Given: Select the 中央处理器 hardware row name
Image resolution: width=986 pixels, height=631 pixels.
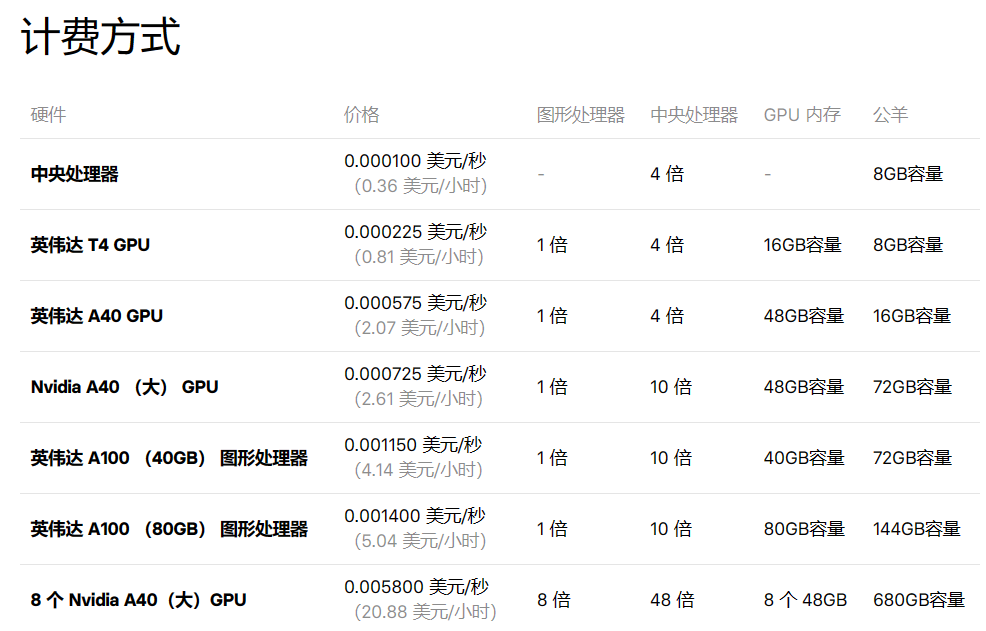Looking at the screenshot, I should tap(75, 174).
